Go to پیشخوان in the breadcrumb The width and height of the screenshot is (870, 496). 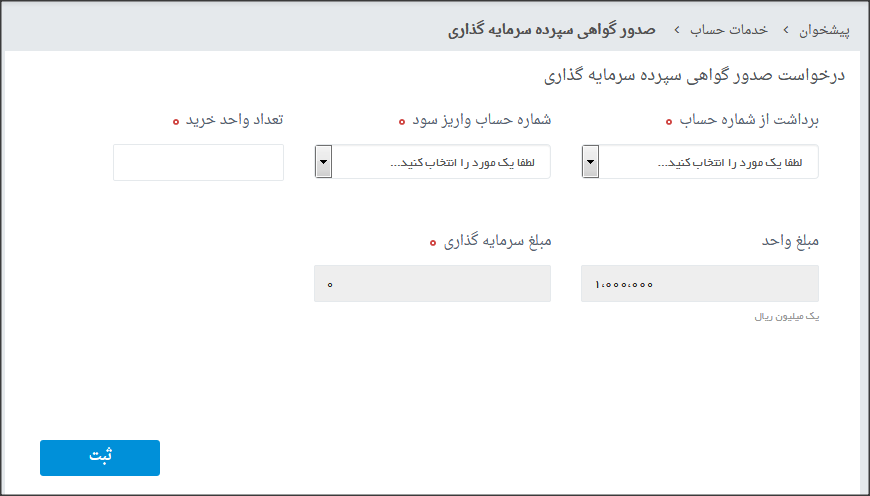tap(825, 30)
